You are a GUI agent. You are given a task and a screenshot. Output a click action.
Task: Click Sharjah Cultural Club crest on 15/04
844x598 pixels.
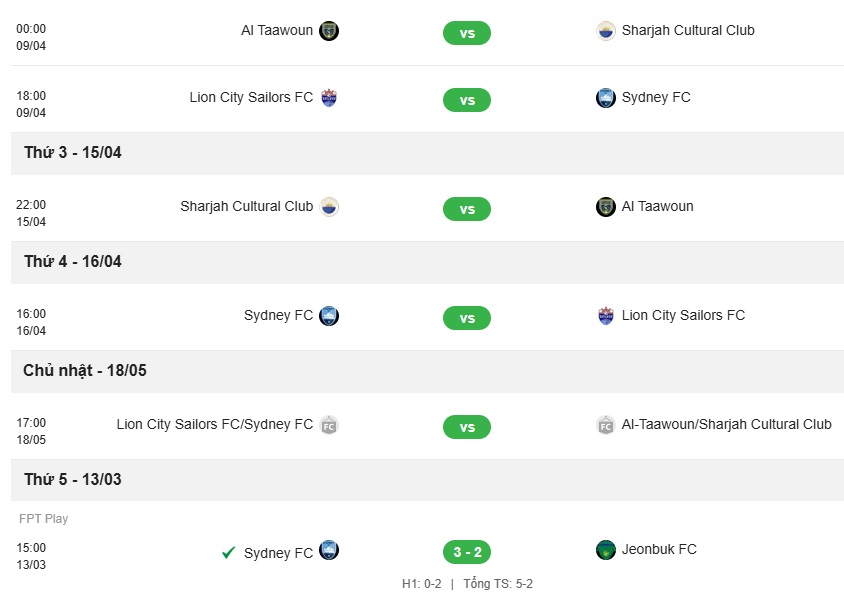click(x=329, y=207)
